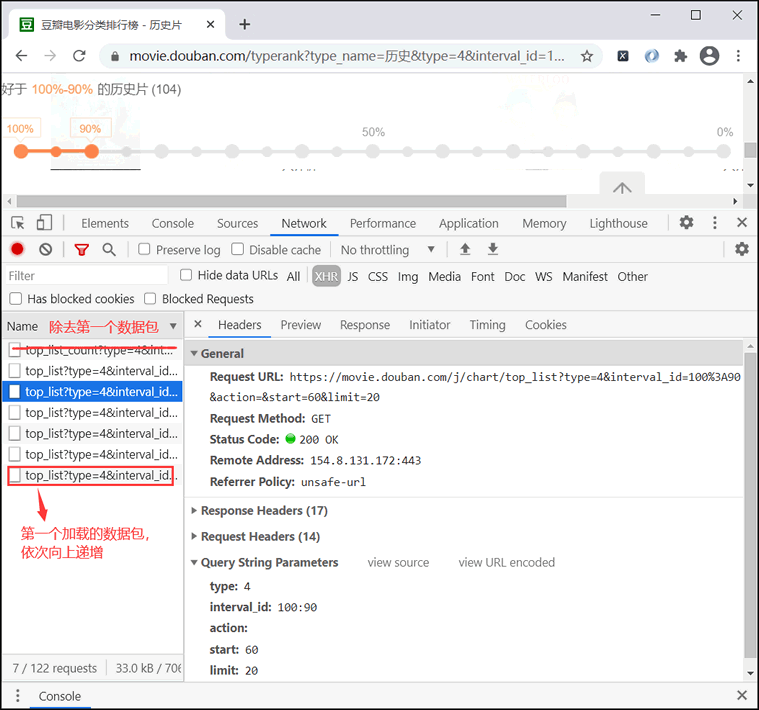
Task: Enable Preserve log checkbox
Action: point(144,249)
